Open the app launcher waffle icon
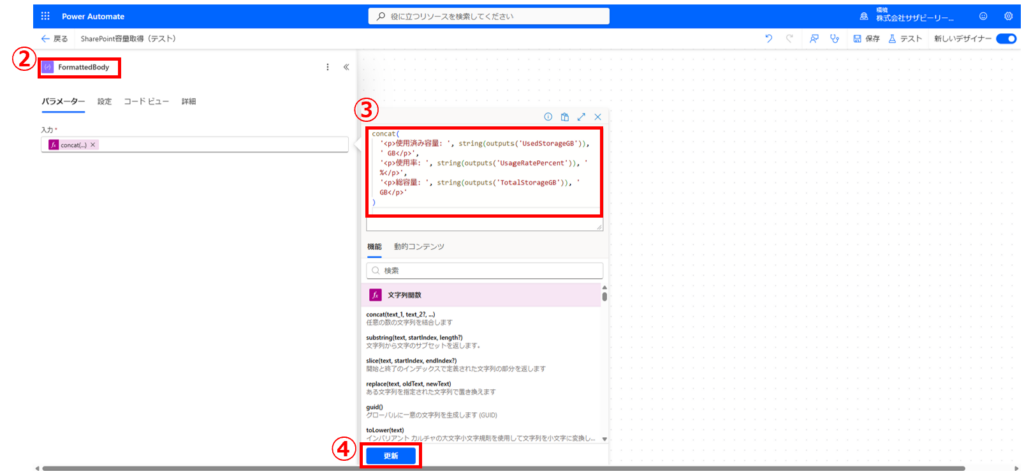Image resolution: width=1024 pixels, height=471 pixels. coord(45,16)
